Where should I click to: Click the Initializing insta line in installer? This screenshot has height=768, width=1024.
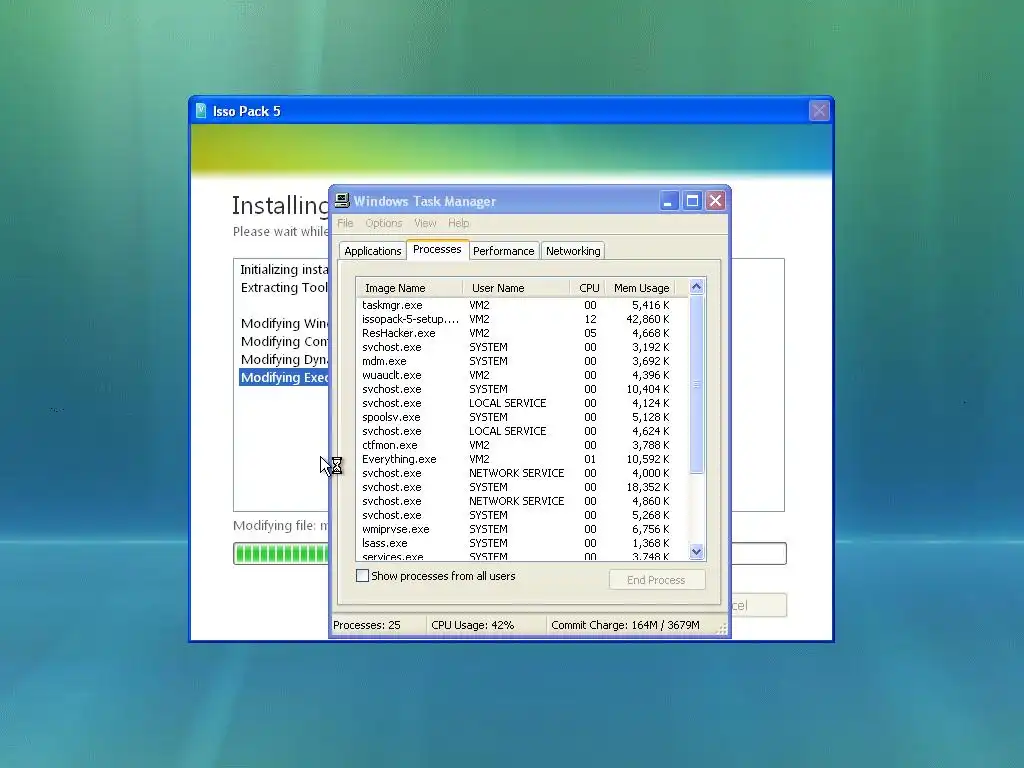[284, 269]
